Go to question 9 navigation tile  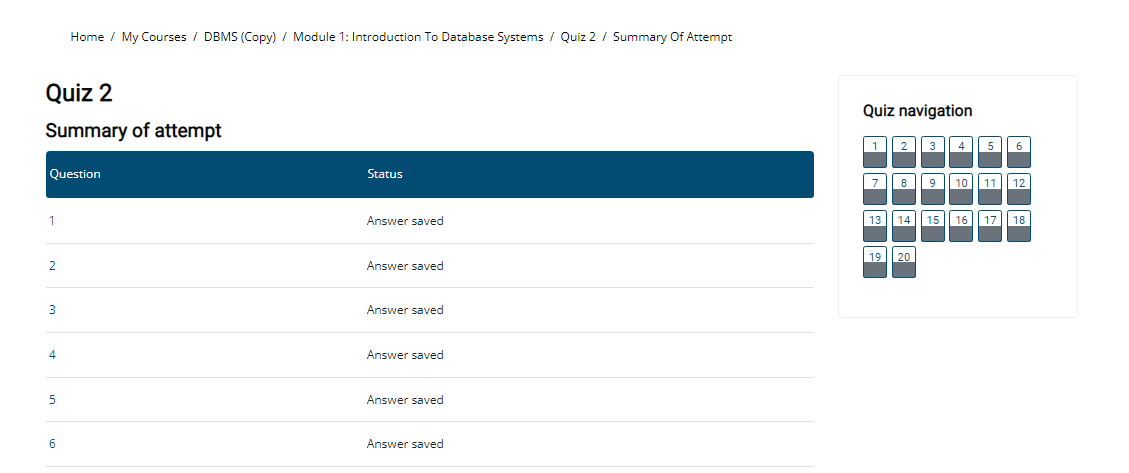coord(932,189)
